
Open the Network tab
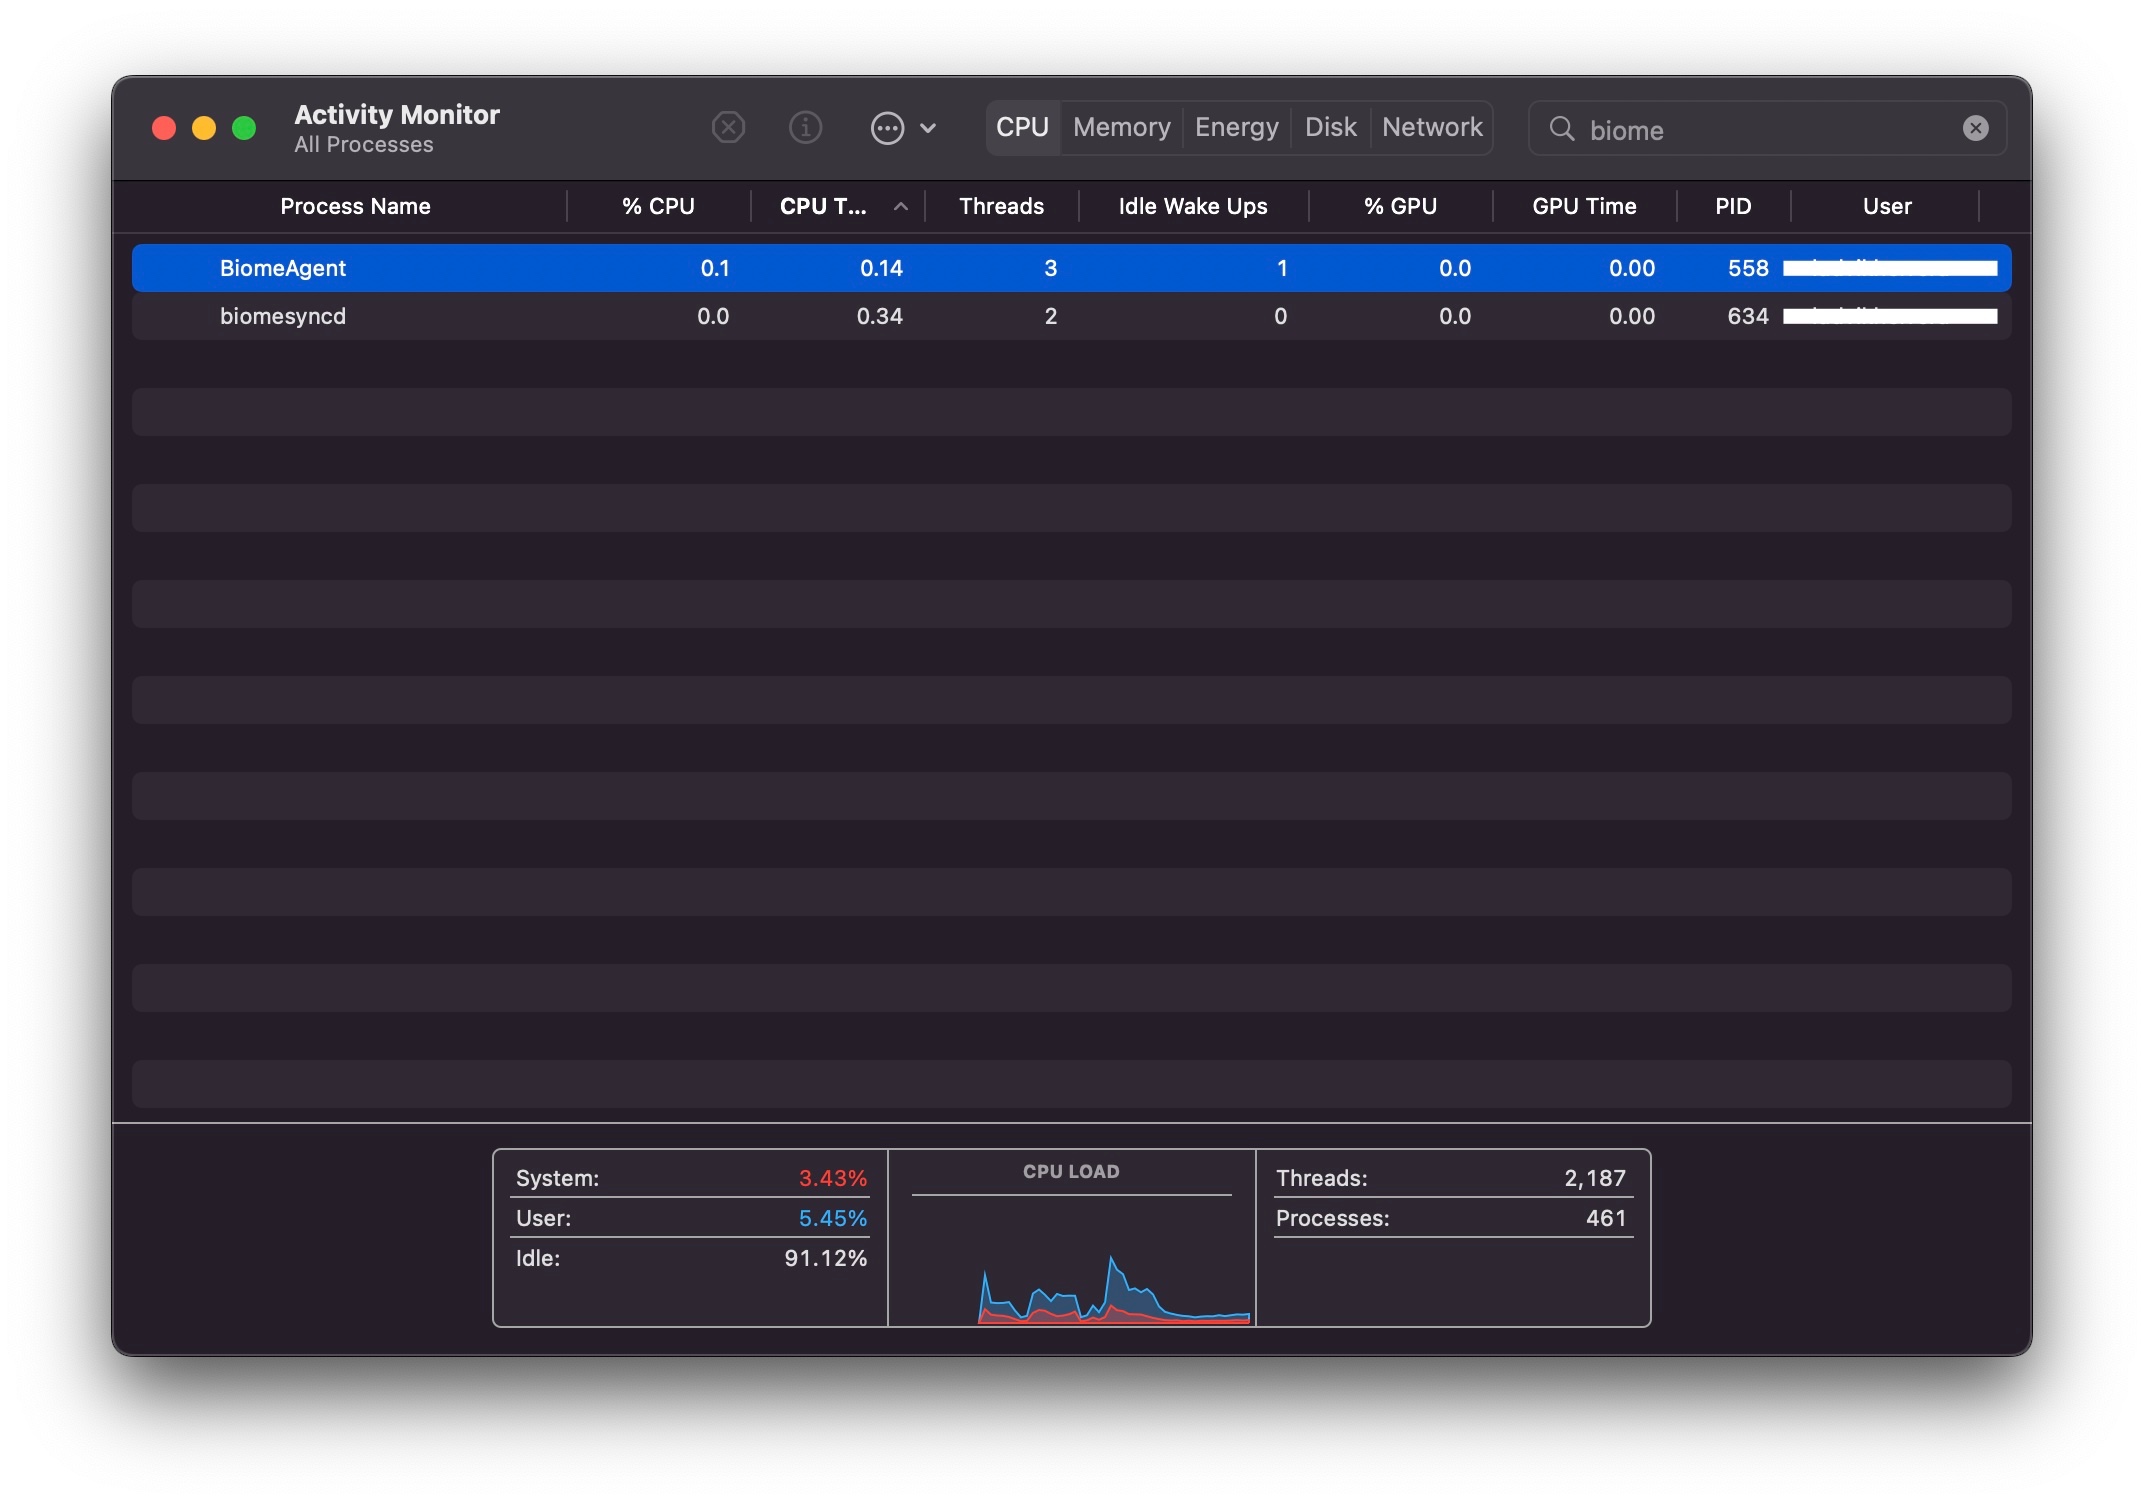(1431, 128)
